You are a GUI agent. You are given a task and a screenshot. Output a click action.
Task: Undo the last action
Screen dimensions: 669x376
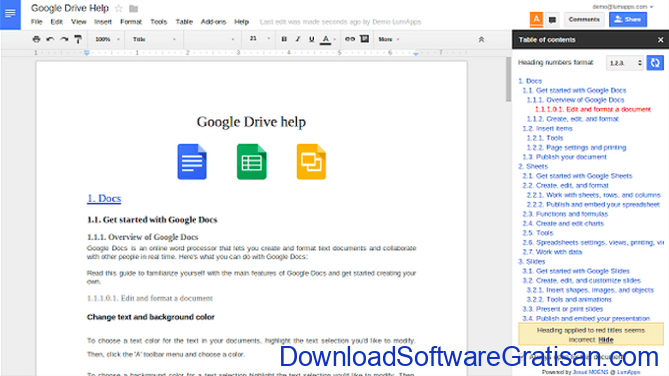click(50, 39)
